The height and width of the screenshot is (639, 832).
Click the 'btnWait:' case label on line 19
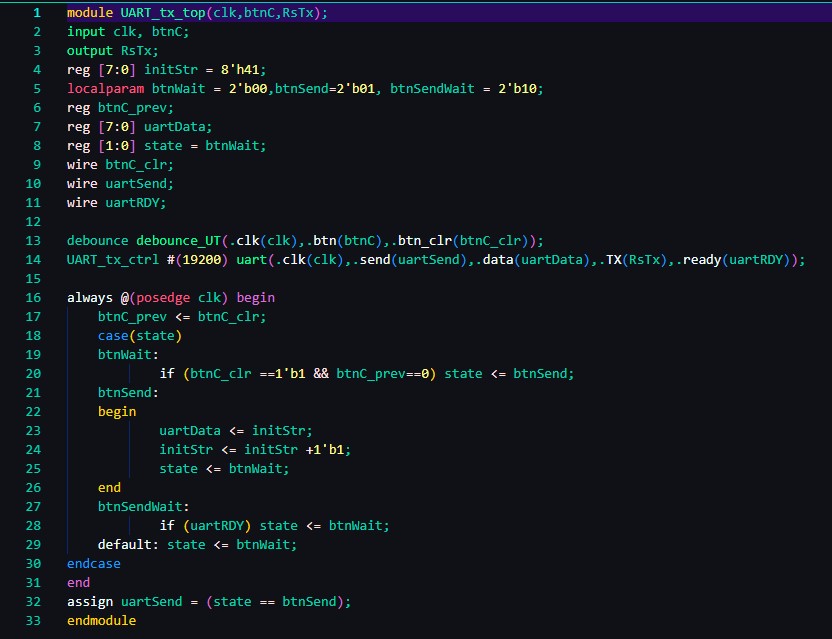[x=128, y=355]
